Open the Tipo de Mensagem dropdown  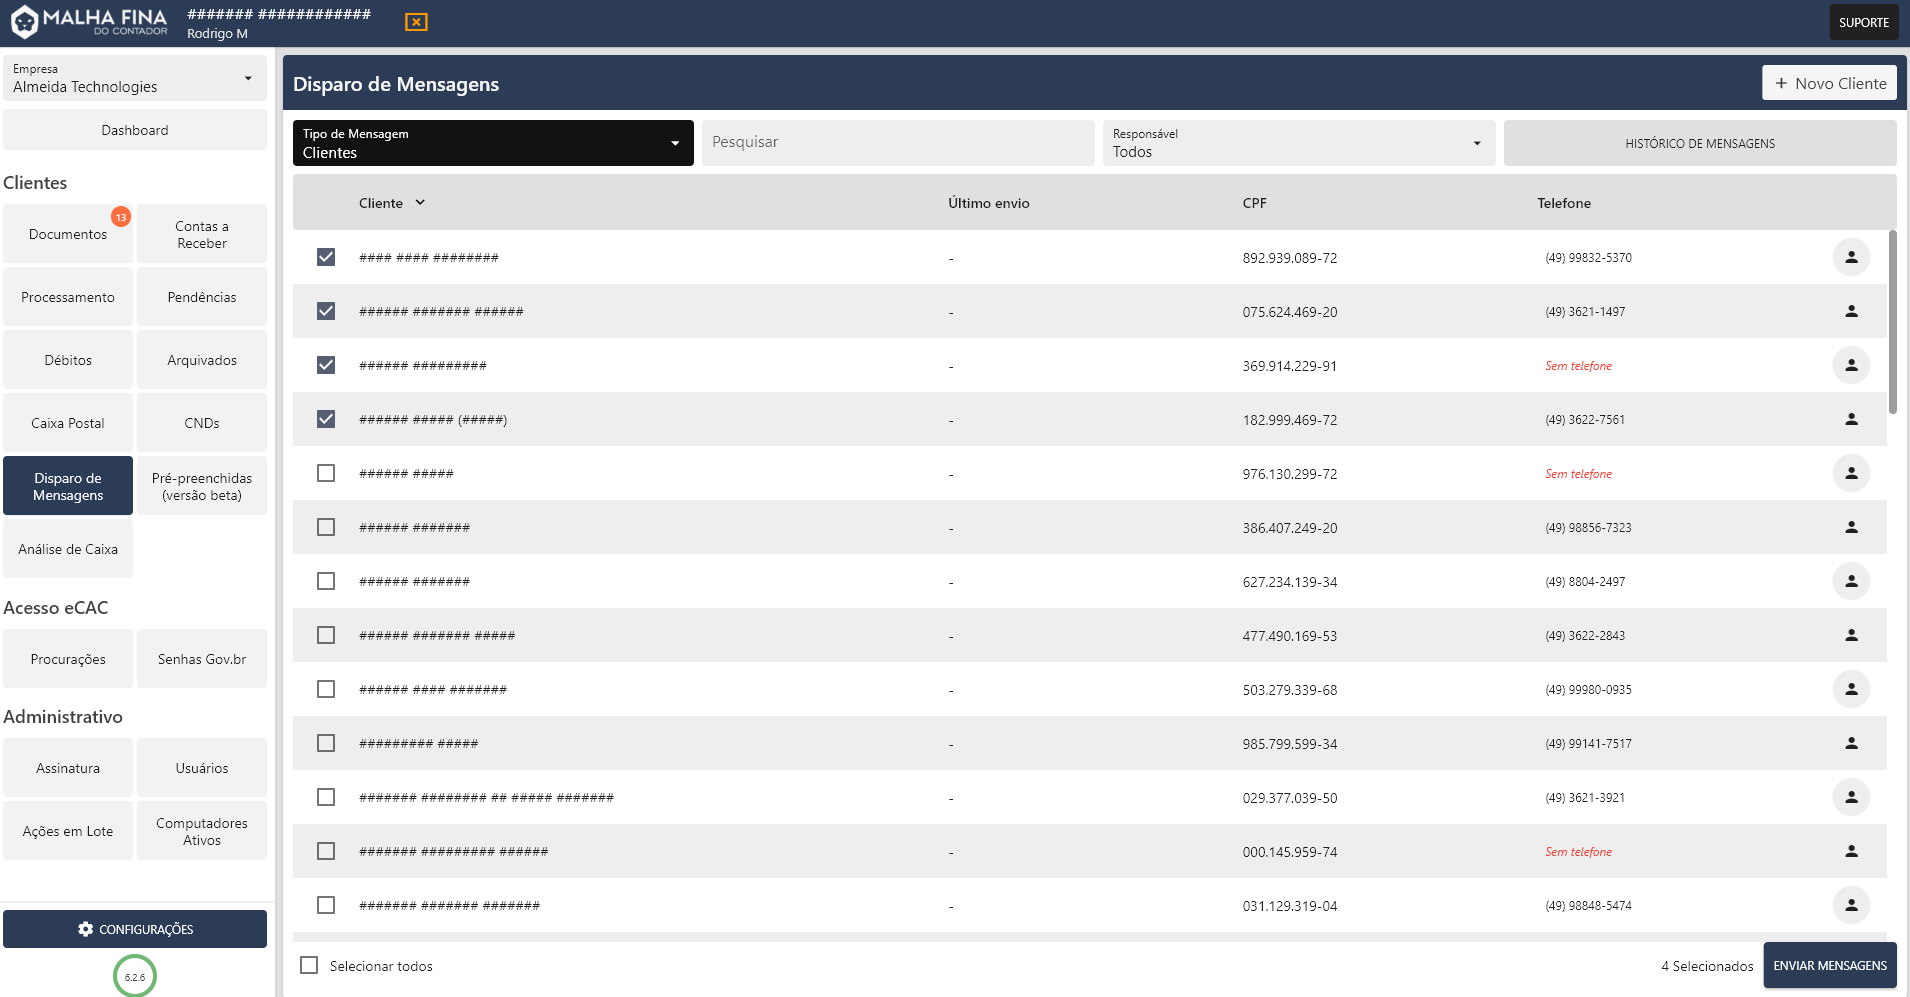(x=492, y=143)
